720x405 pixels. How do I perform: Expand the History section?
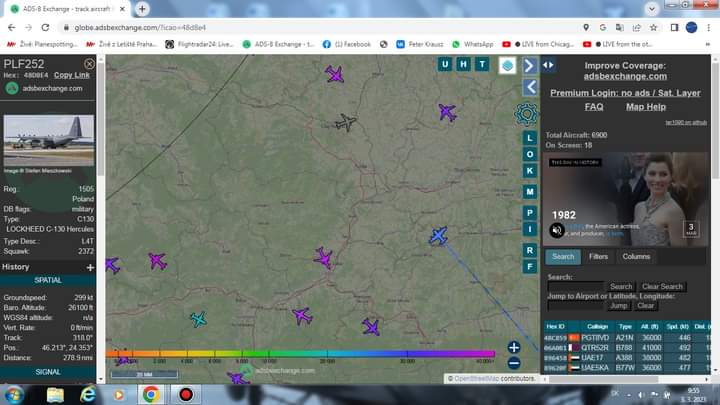(90, 267)
